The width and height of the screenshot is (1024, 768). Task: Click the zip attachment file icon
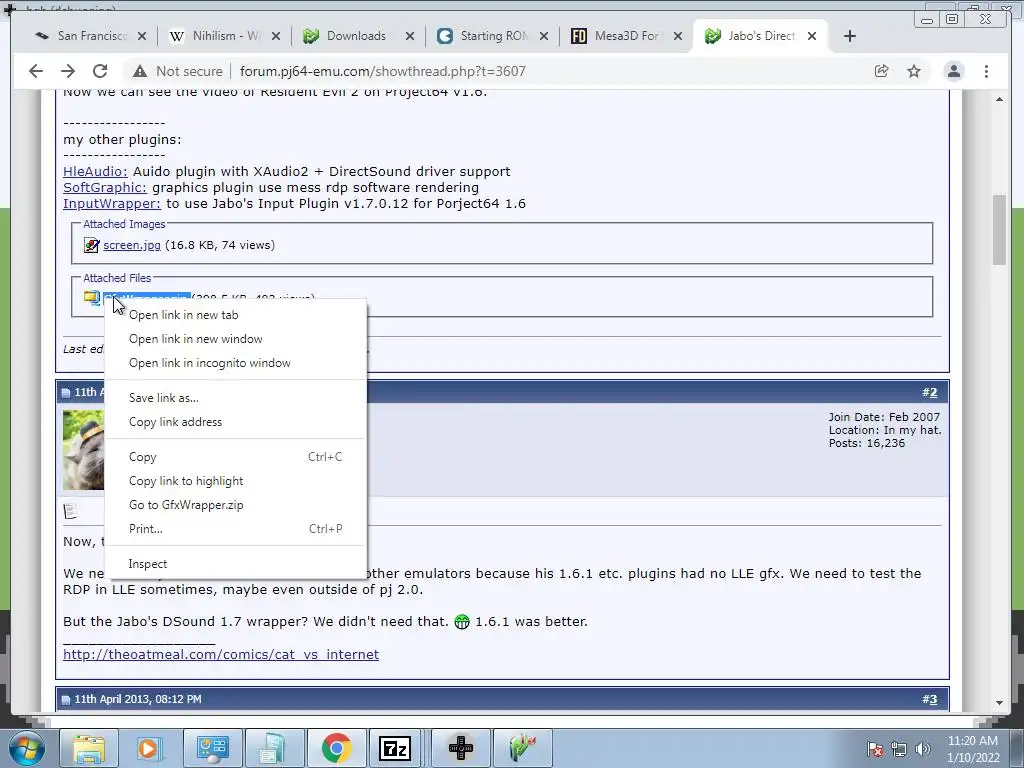[x=91, y=297]
